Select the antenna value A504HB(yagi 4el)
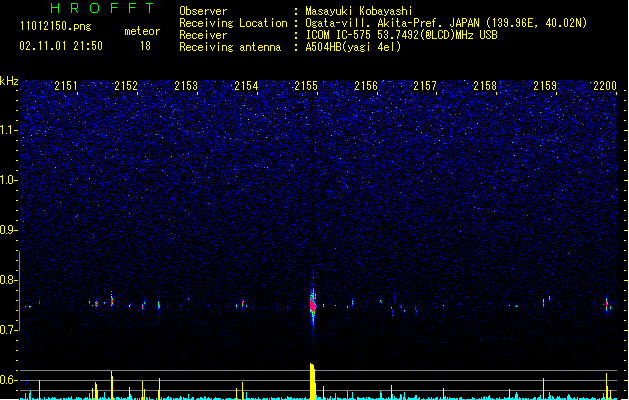The height and width of the screenshot is (400, 629). tap(353, 47)
